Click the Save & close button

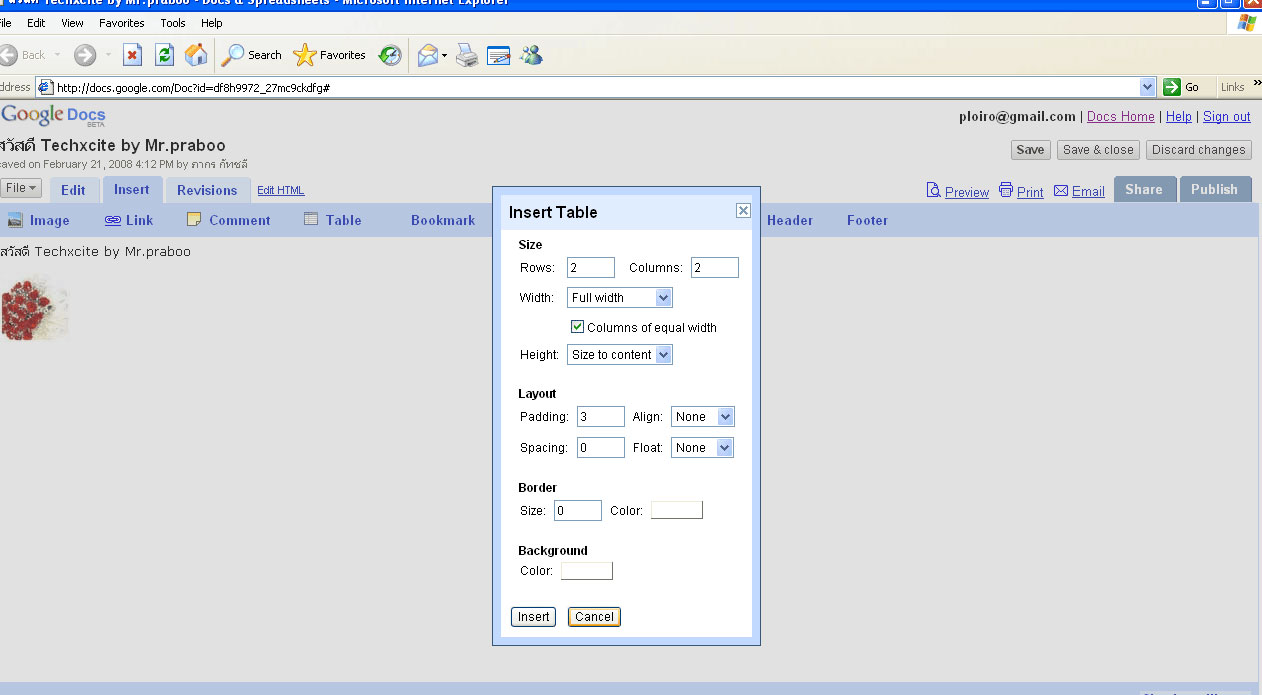click(1098, 150)
